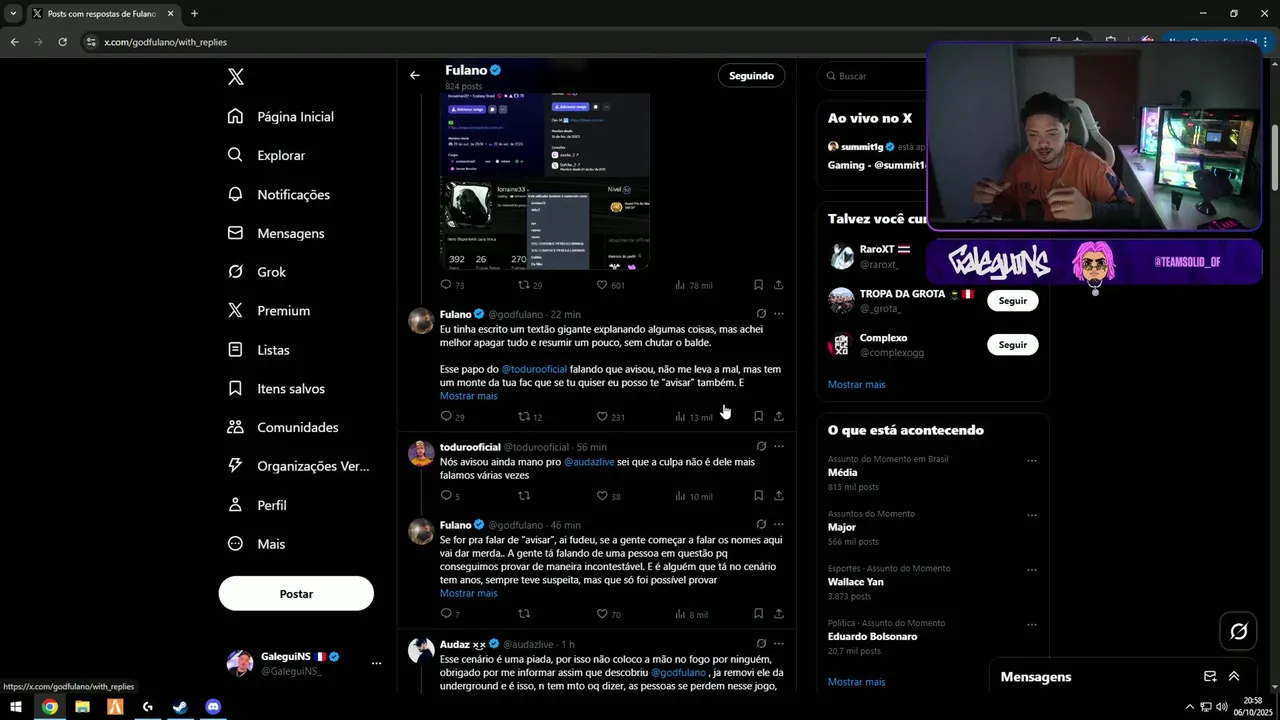Open Windows Start menu
The height and width of the screenshot is (720, 1280).
tap(15, 707)
